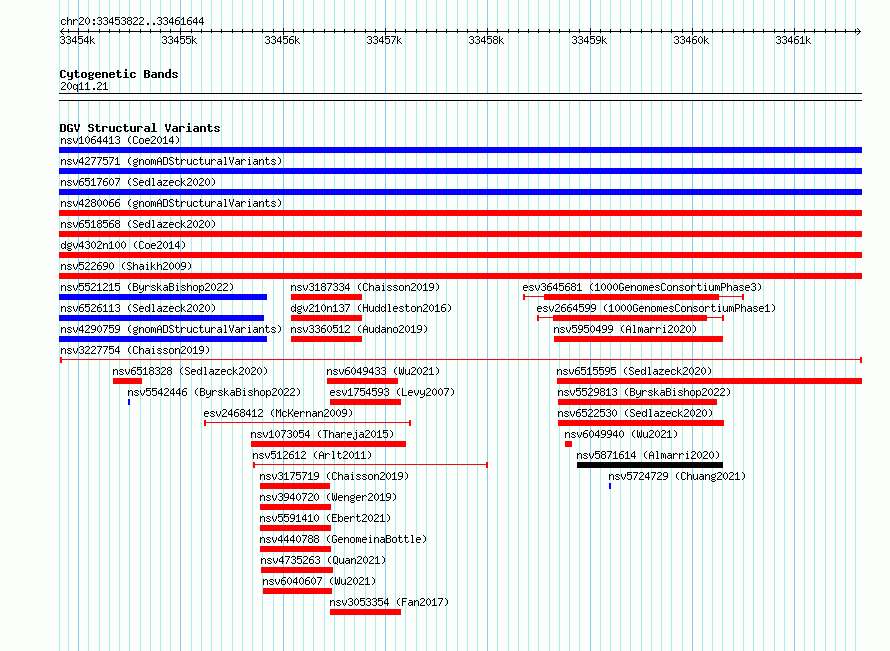Click the 33454k ruler position label
Screen dimensions: 890x651
pos(78,40)
